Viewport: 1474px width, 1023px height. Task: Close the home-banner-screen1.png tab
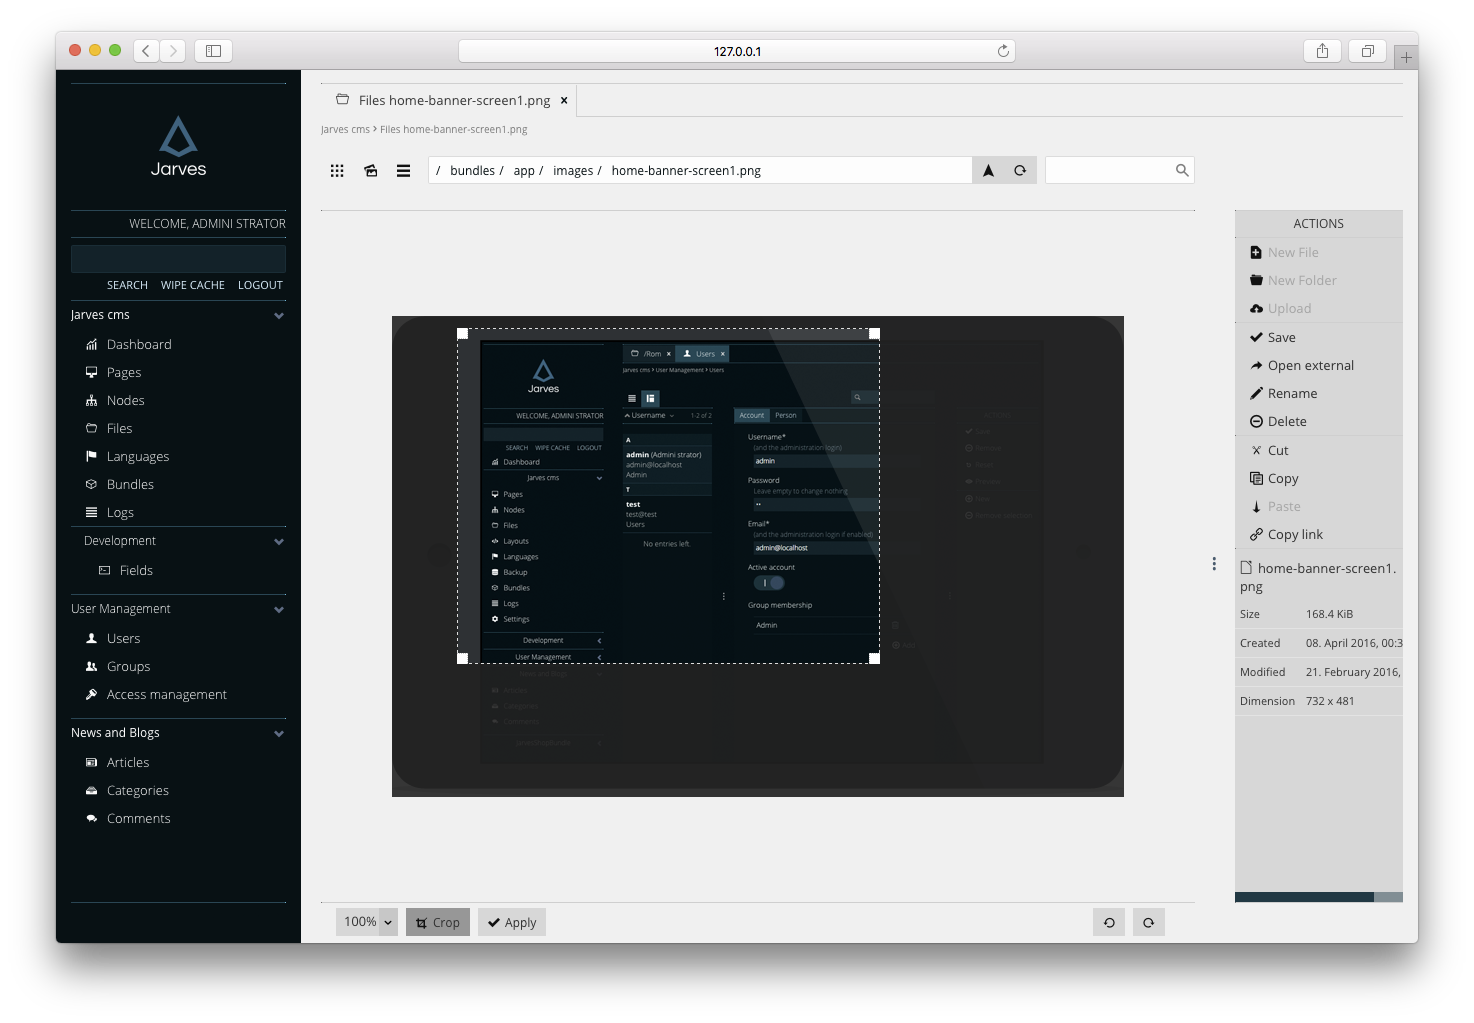[564, 100]
